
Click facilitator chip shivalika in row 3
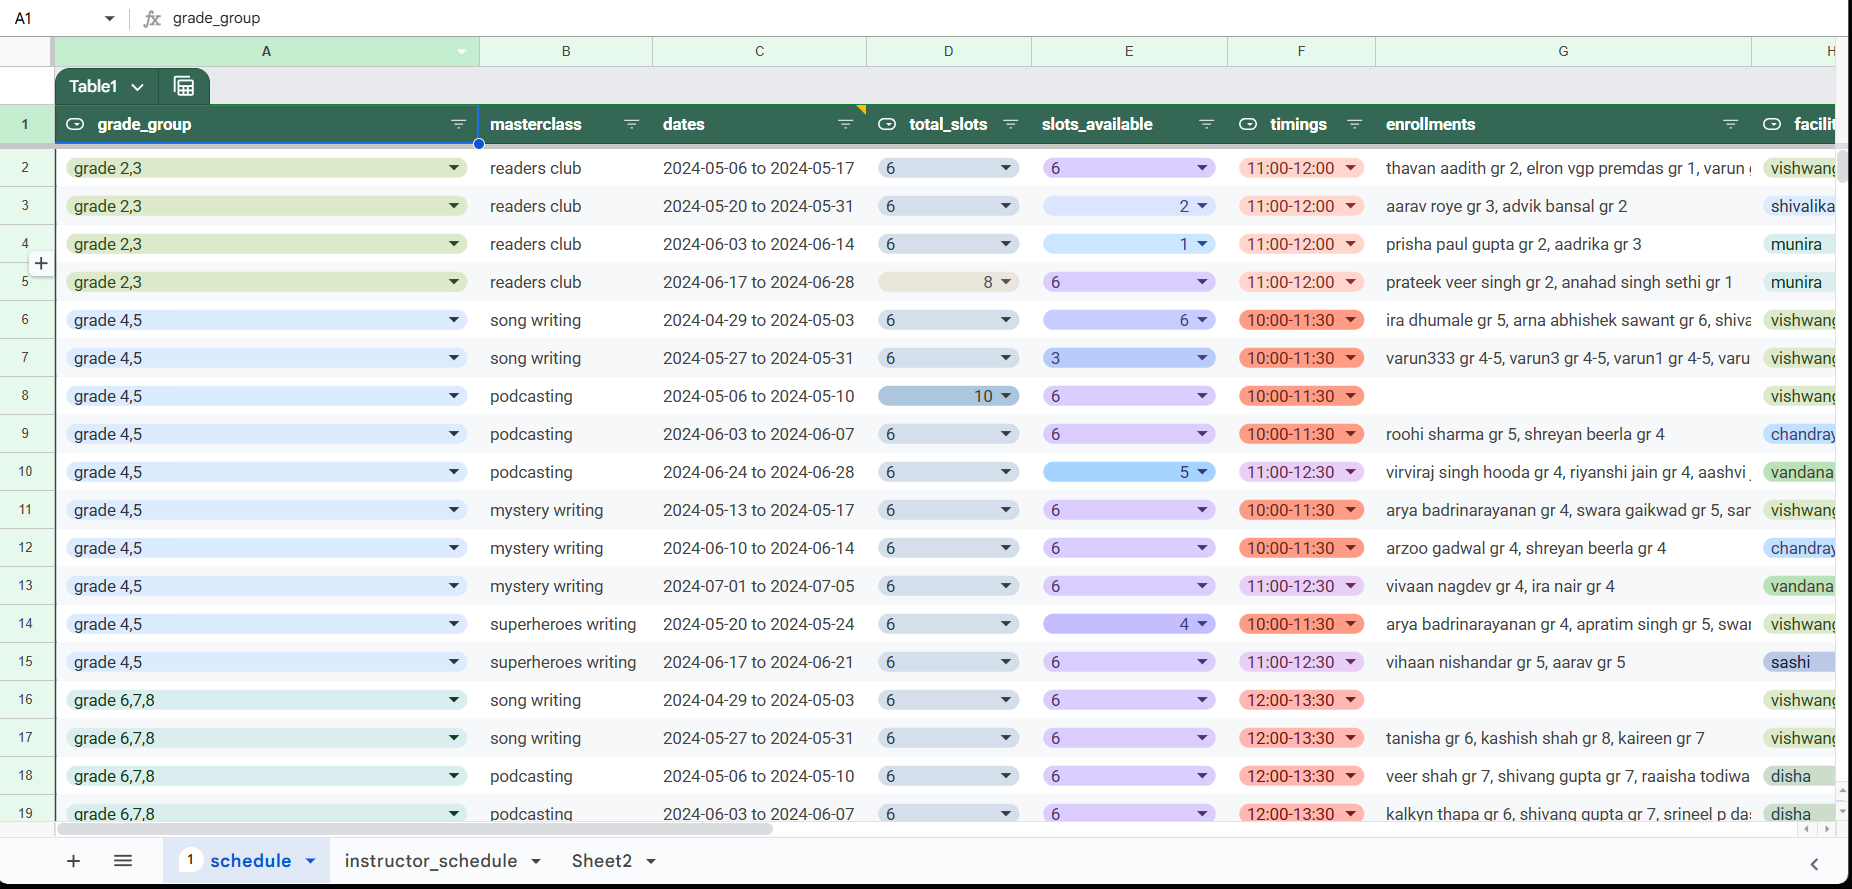pyautogui.click(x=1799, y=206)
